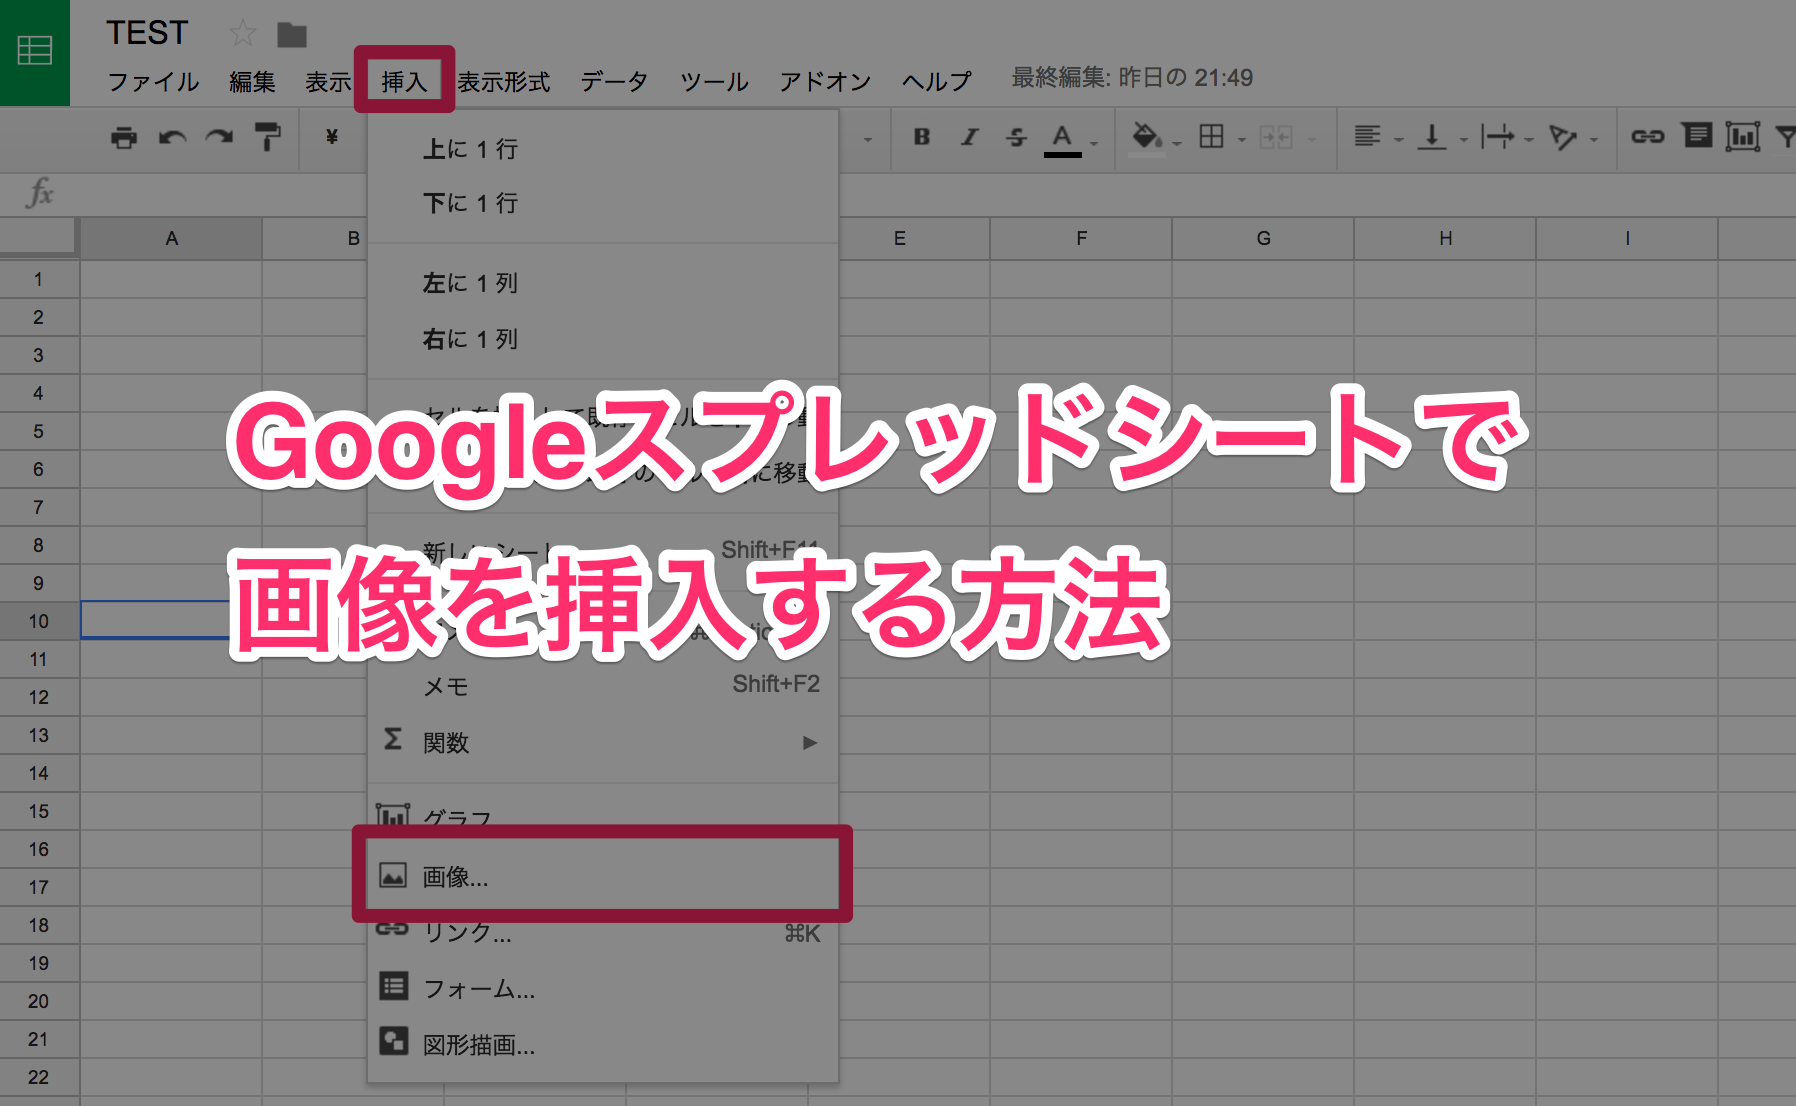Open the ツール menu
The height and width of the screenshot is (1106, 1796).
pyautogui.click(x=714, y=81)
